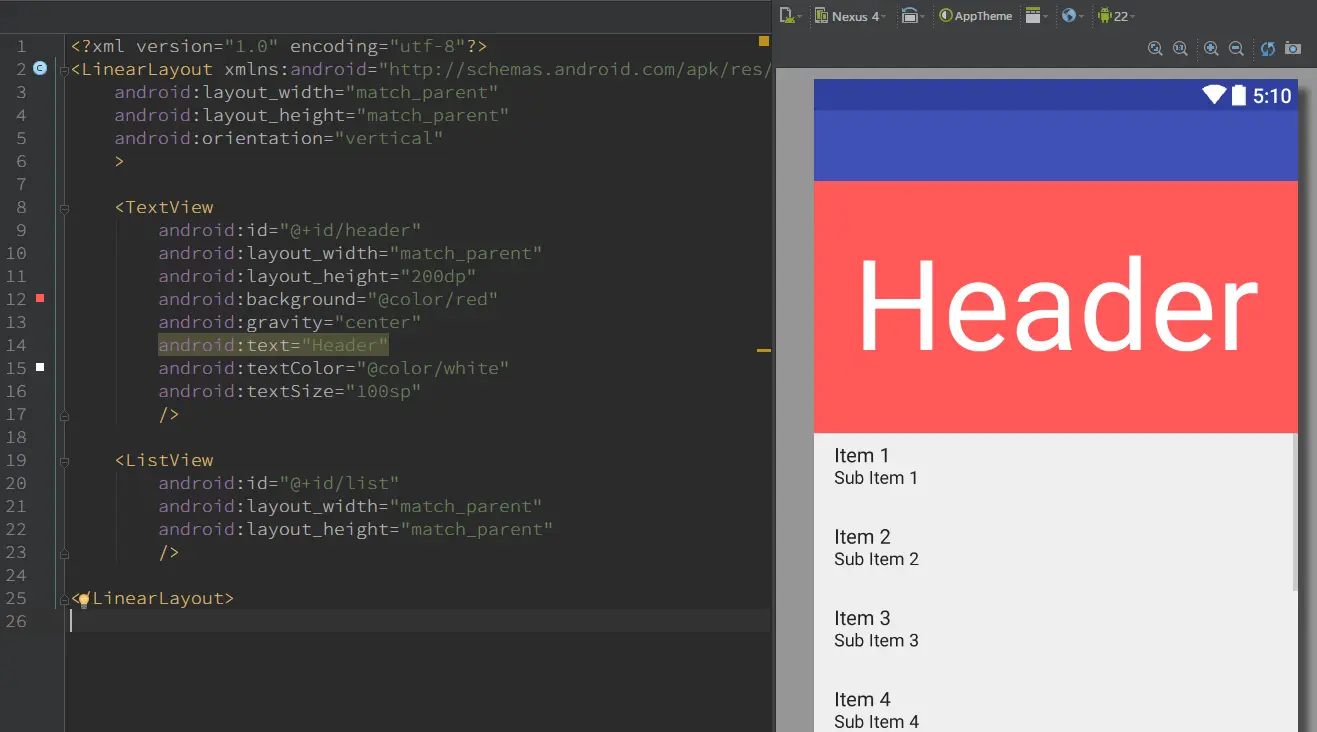Click the text android:text="Header" on line 14
1317x732 pixels.
coord(273,345)
